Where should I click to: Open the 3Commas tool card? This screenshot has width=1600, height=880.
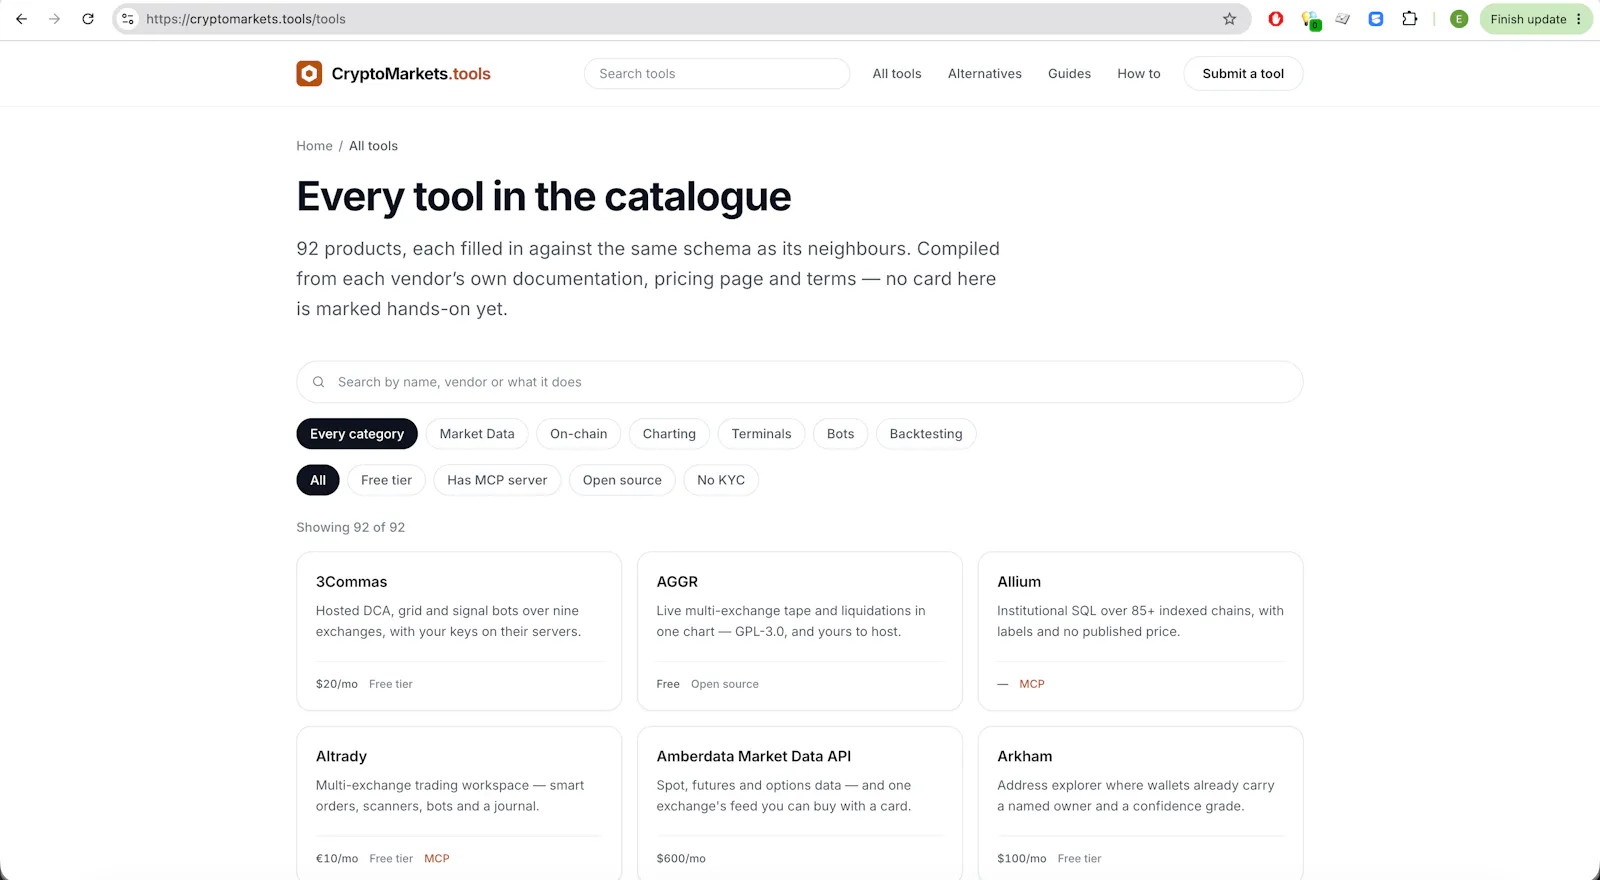459,631
